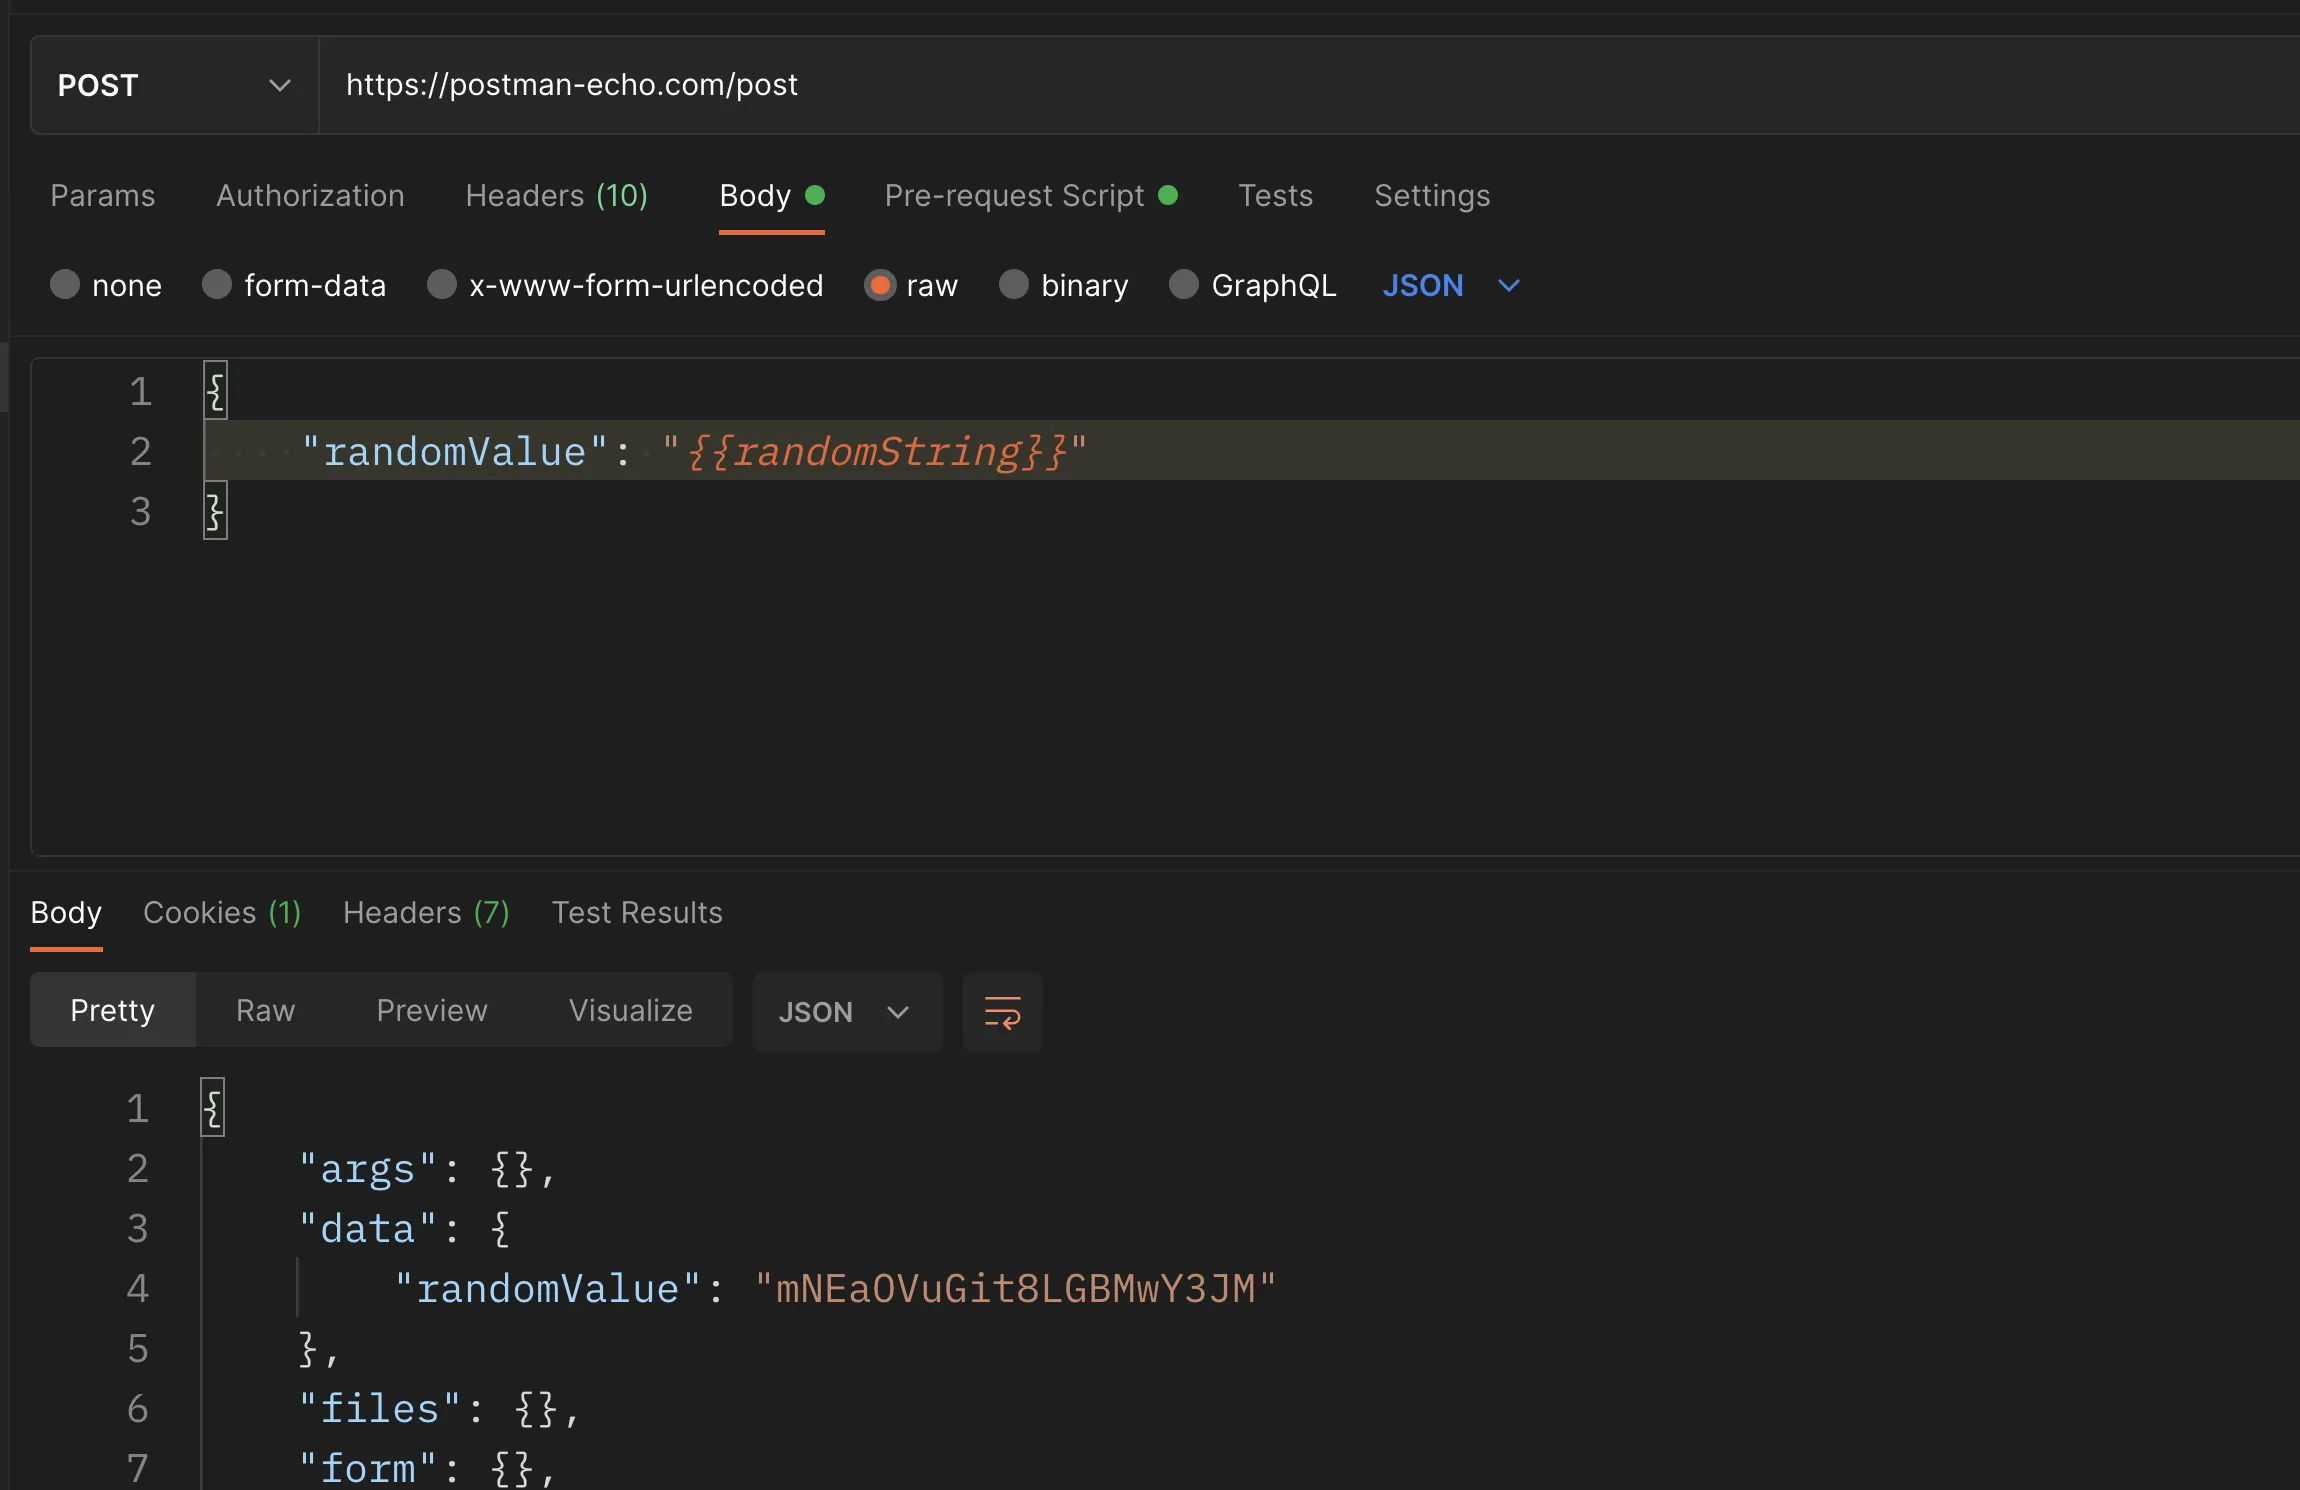The height and width of the screenshot is (1490, 2300).
Task: Open the request Headers (10) tab
Action: [x=556, y=196]
